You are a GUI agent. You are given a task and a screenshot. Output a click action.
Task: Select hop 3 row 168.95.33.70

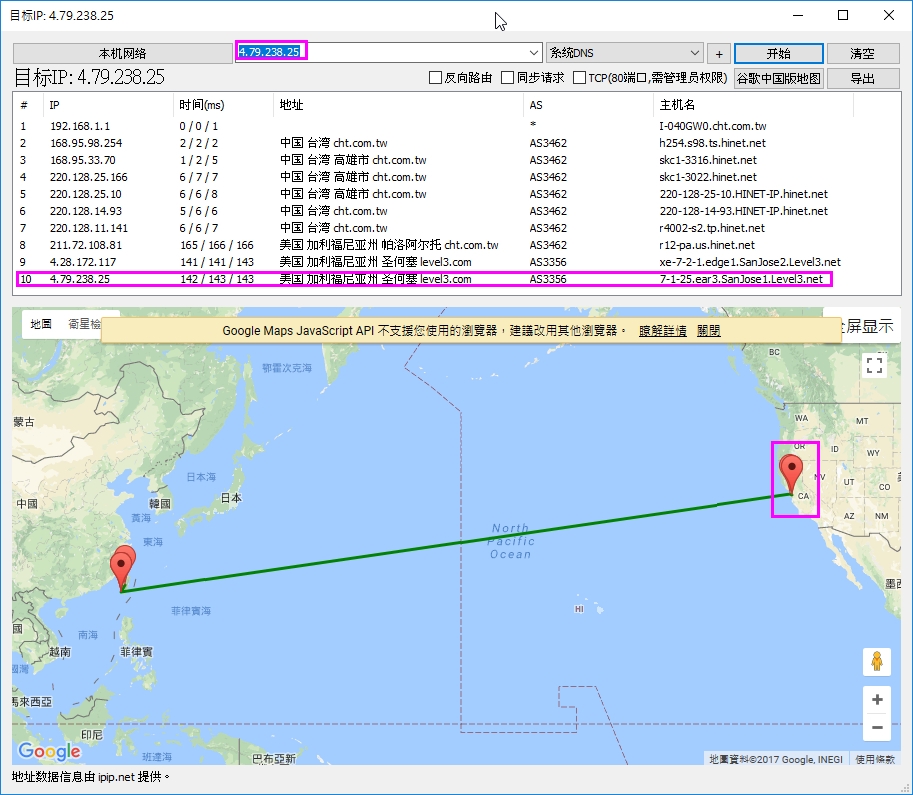tap(431, 160)
